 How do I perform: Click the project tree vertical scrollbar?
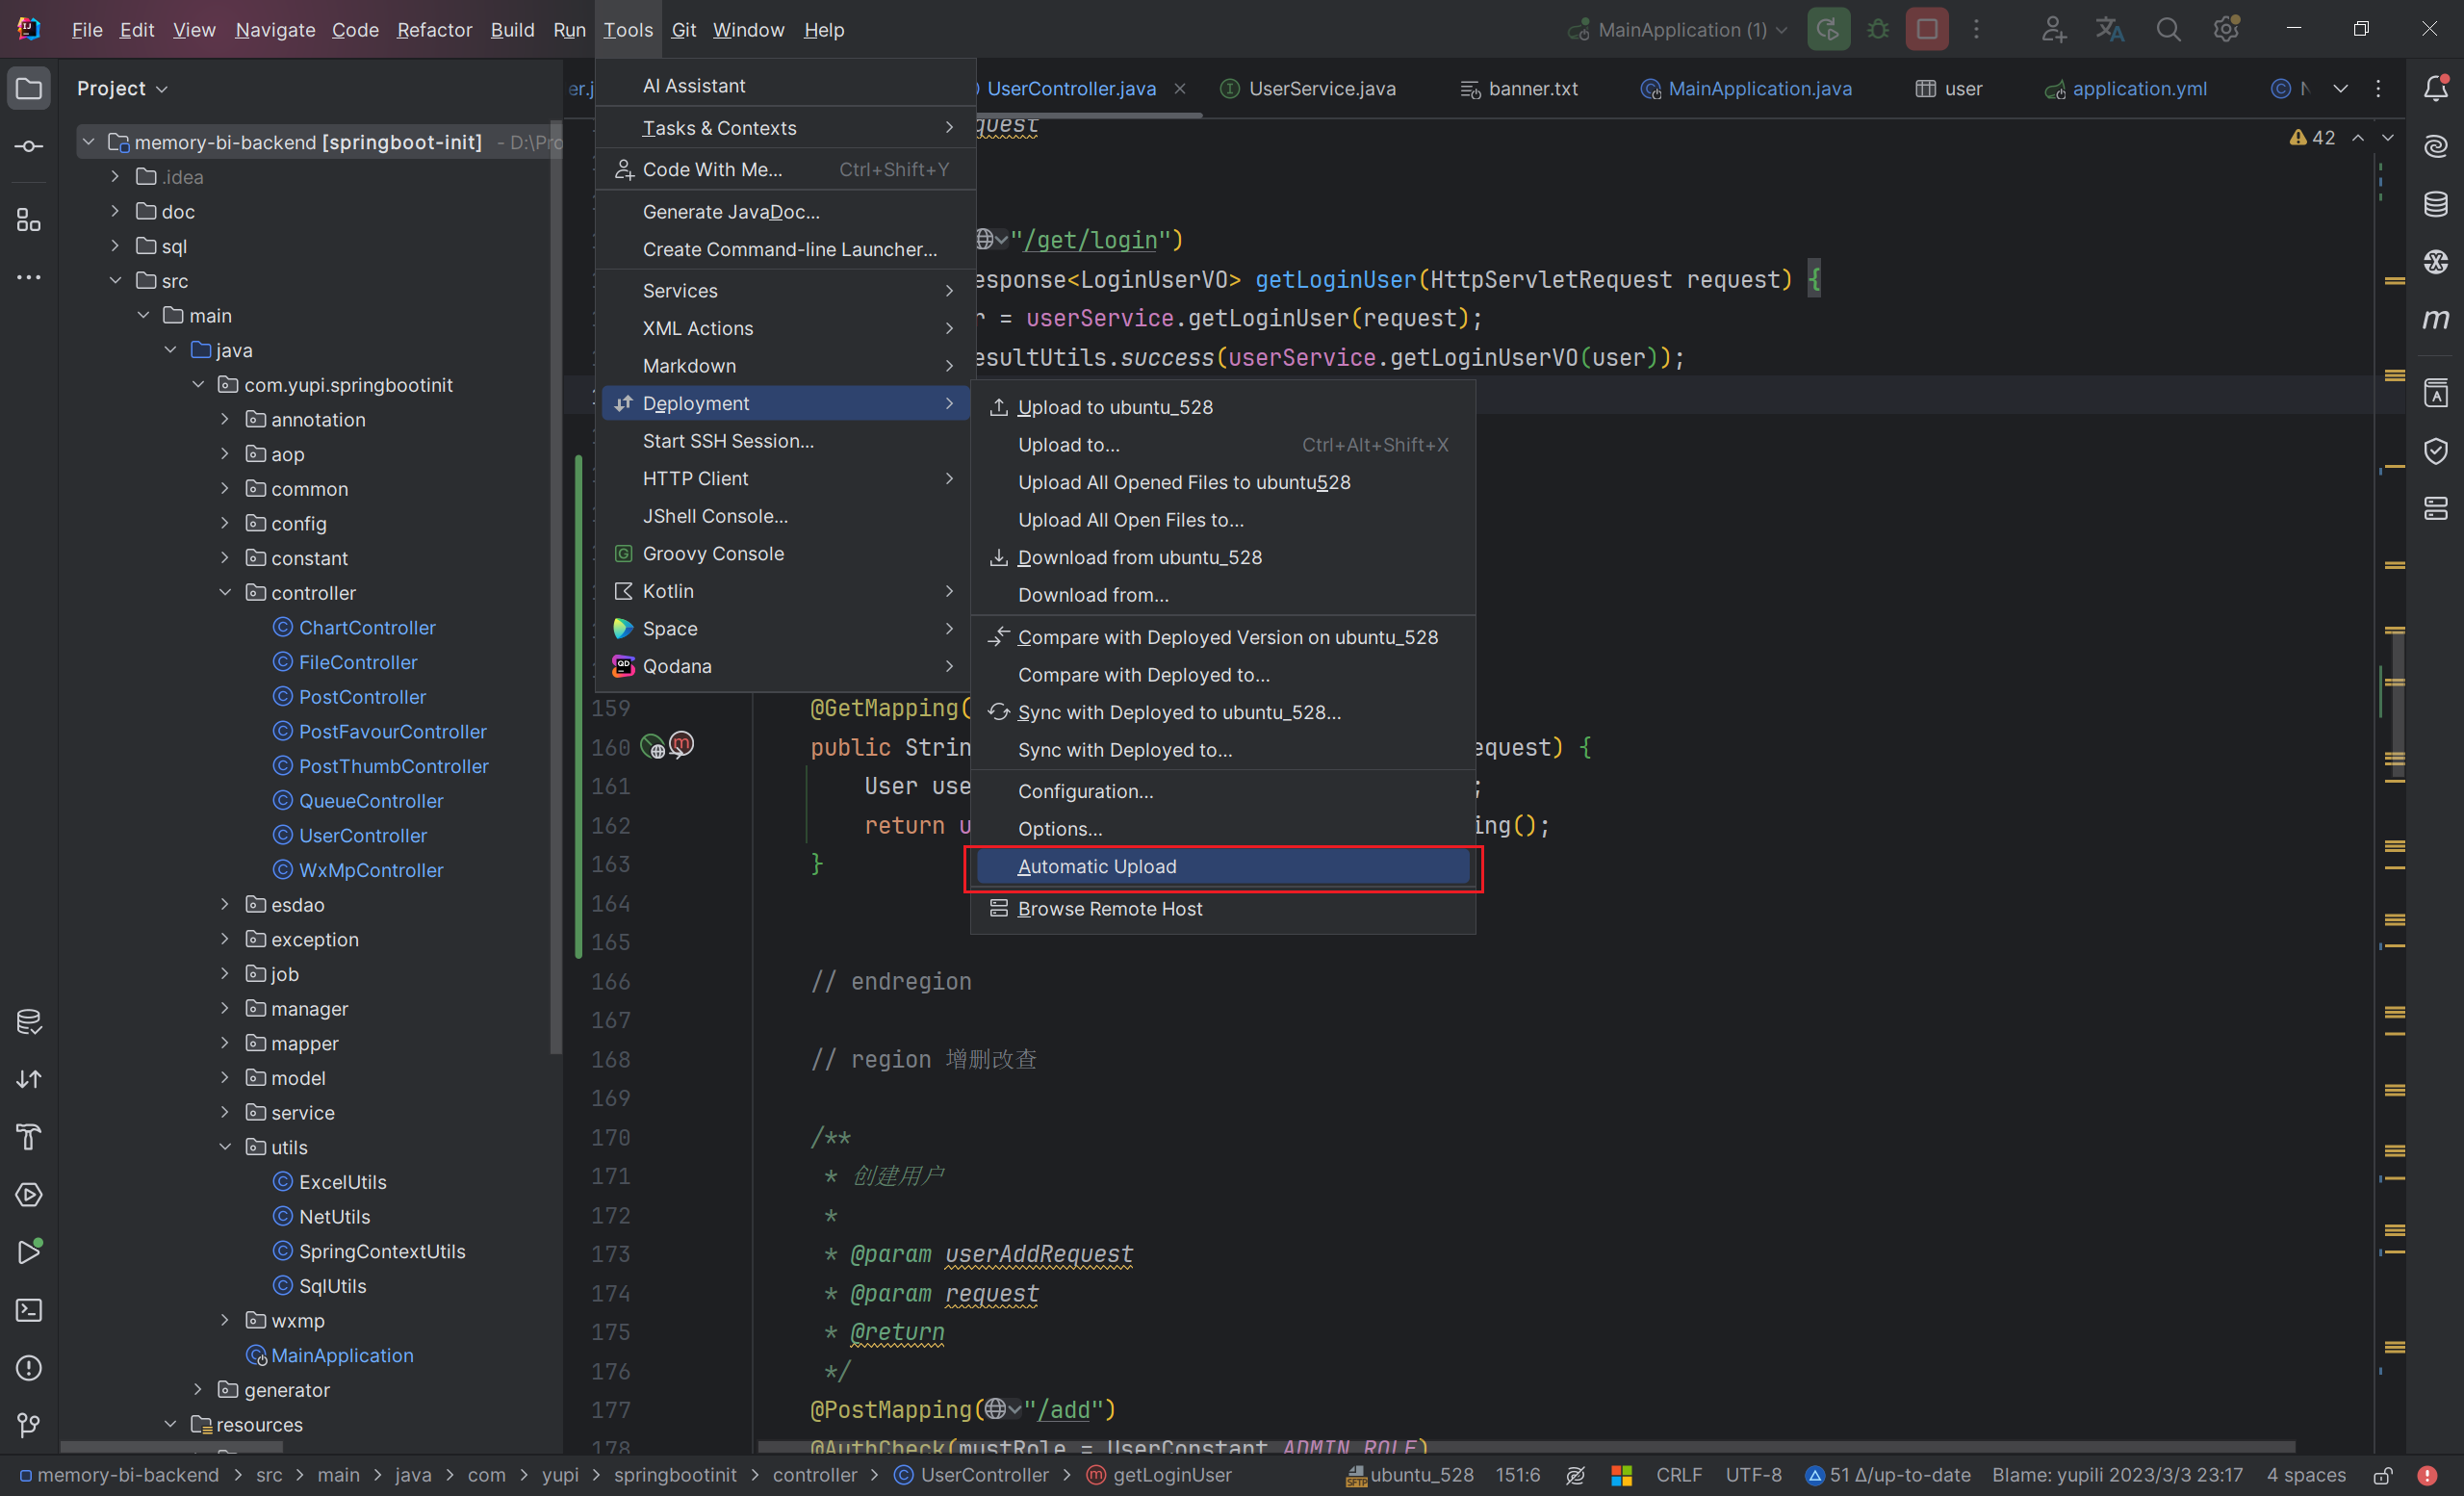pyautogui.click(x=556, y=590)
